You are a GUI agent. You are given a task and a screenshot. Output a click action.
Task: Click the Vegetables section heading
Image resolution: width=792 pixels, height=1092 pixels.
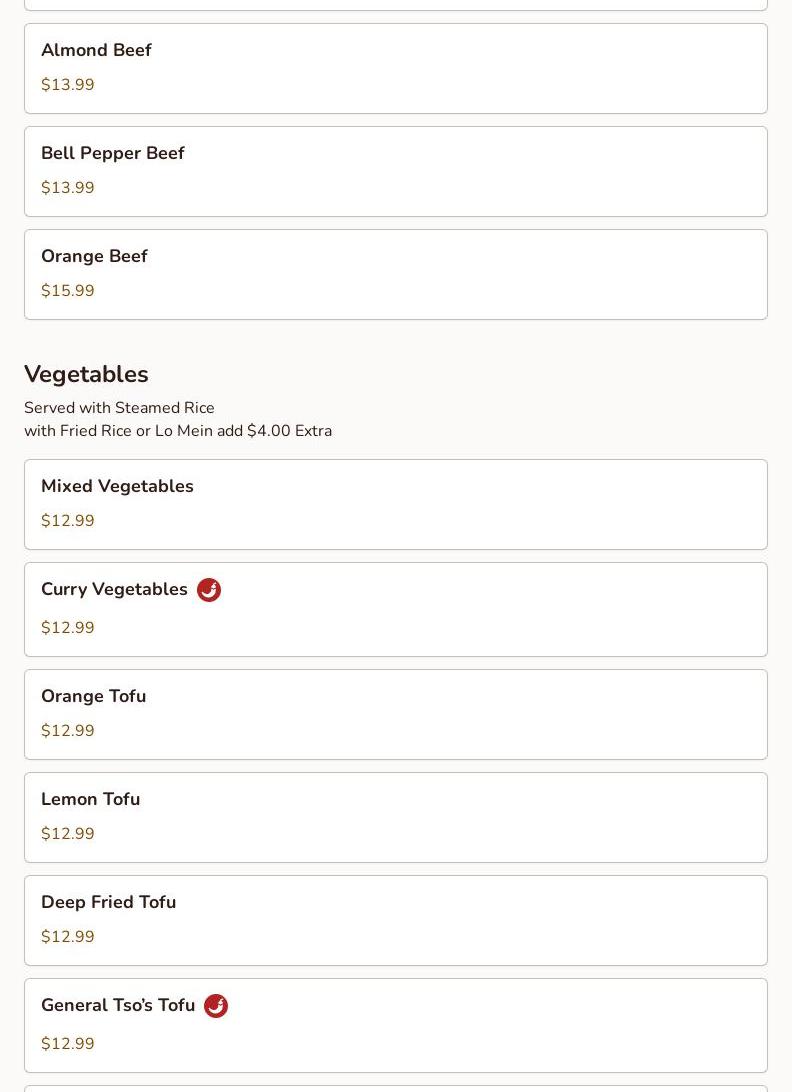point(86,374)
